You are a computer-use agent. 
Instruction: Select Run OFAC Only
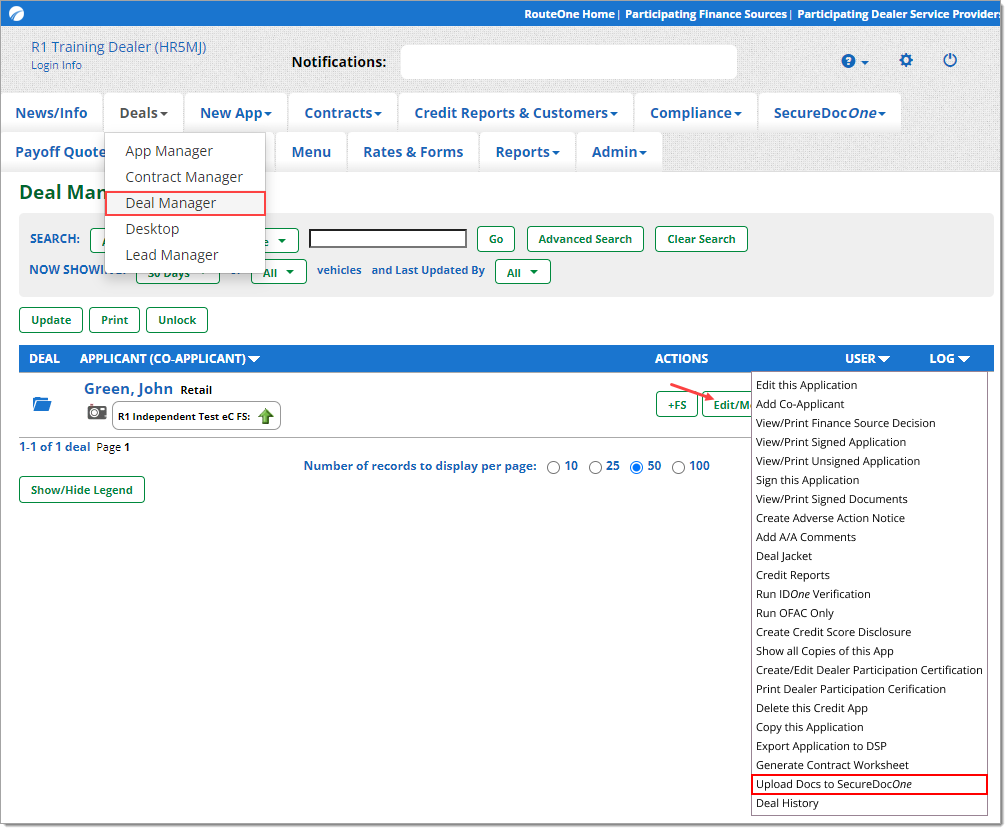click(796, 614)
